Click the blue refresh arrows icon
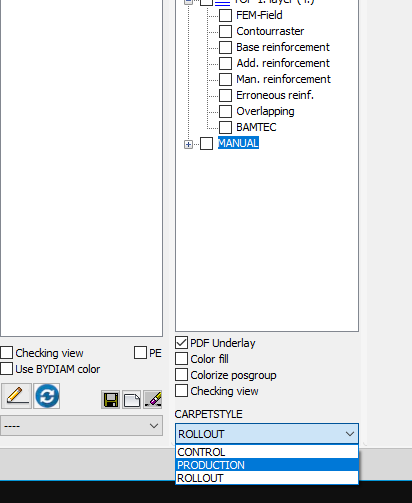The image size is (412, 503). pyautogui.click(x=47, y=396)
